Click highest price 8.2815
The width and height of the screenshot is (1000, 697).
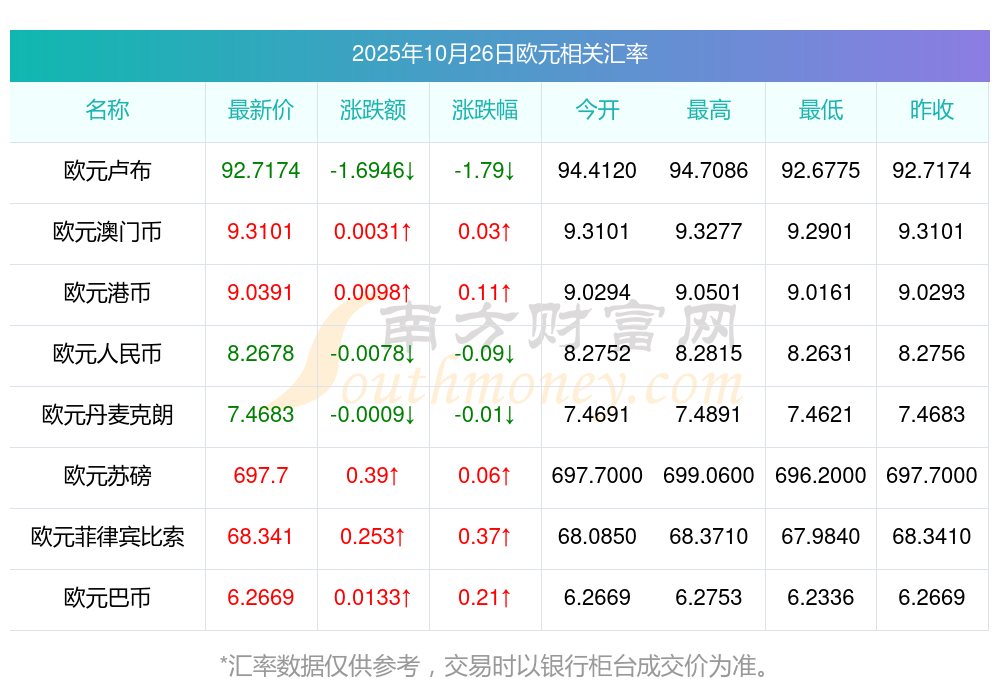coord(709,353)
